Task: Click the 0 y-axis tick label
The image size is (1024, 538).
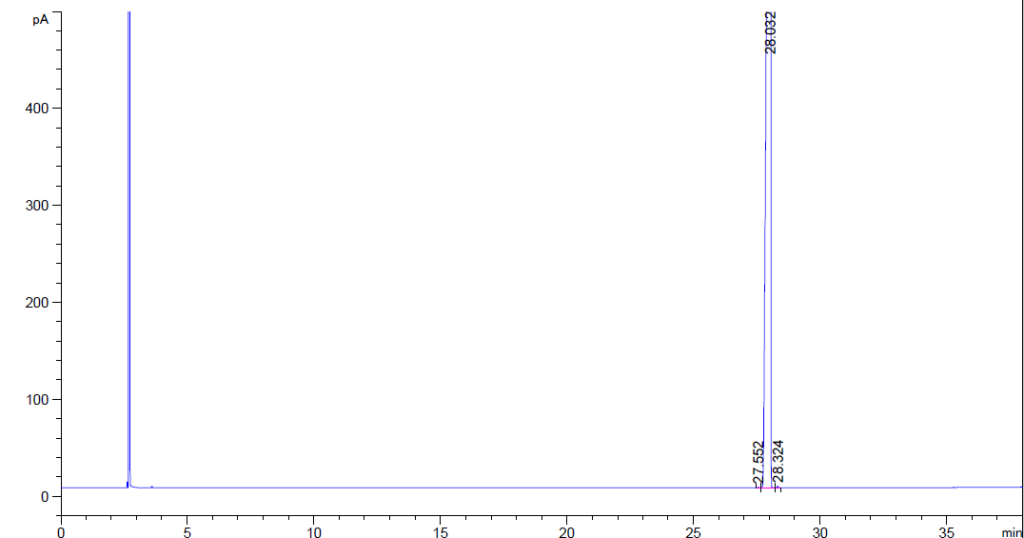Action: click(45, 497)
